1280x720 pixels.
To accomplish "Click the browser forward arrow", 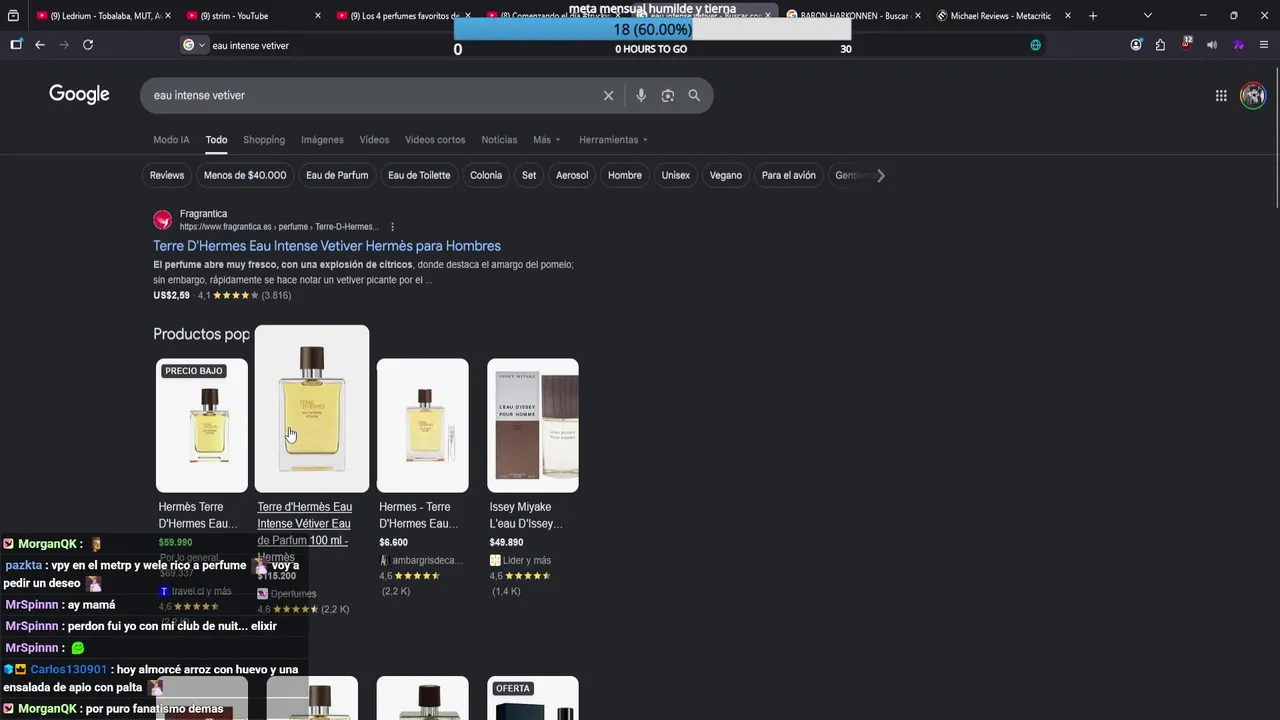I will 64,45.
